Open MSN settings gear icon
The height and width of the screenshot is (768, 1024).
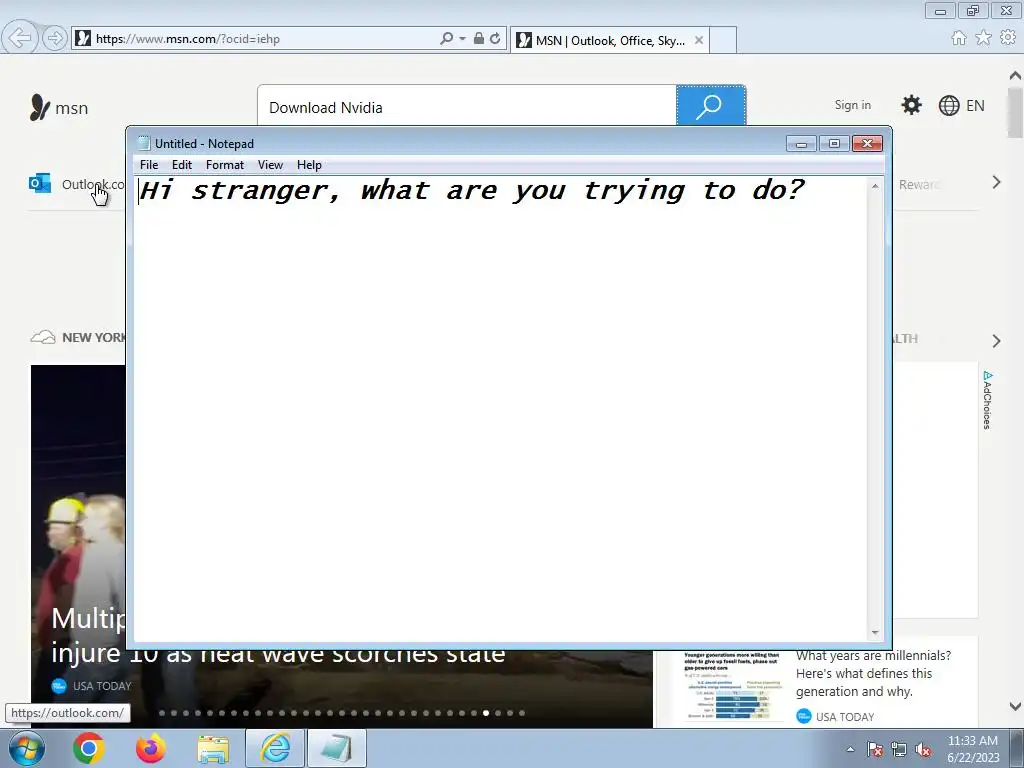[911, 105]
